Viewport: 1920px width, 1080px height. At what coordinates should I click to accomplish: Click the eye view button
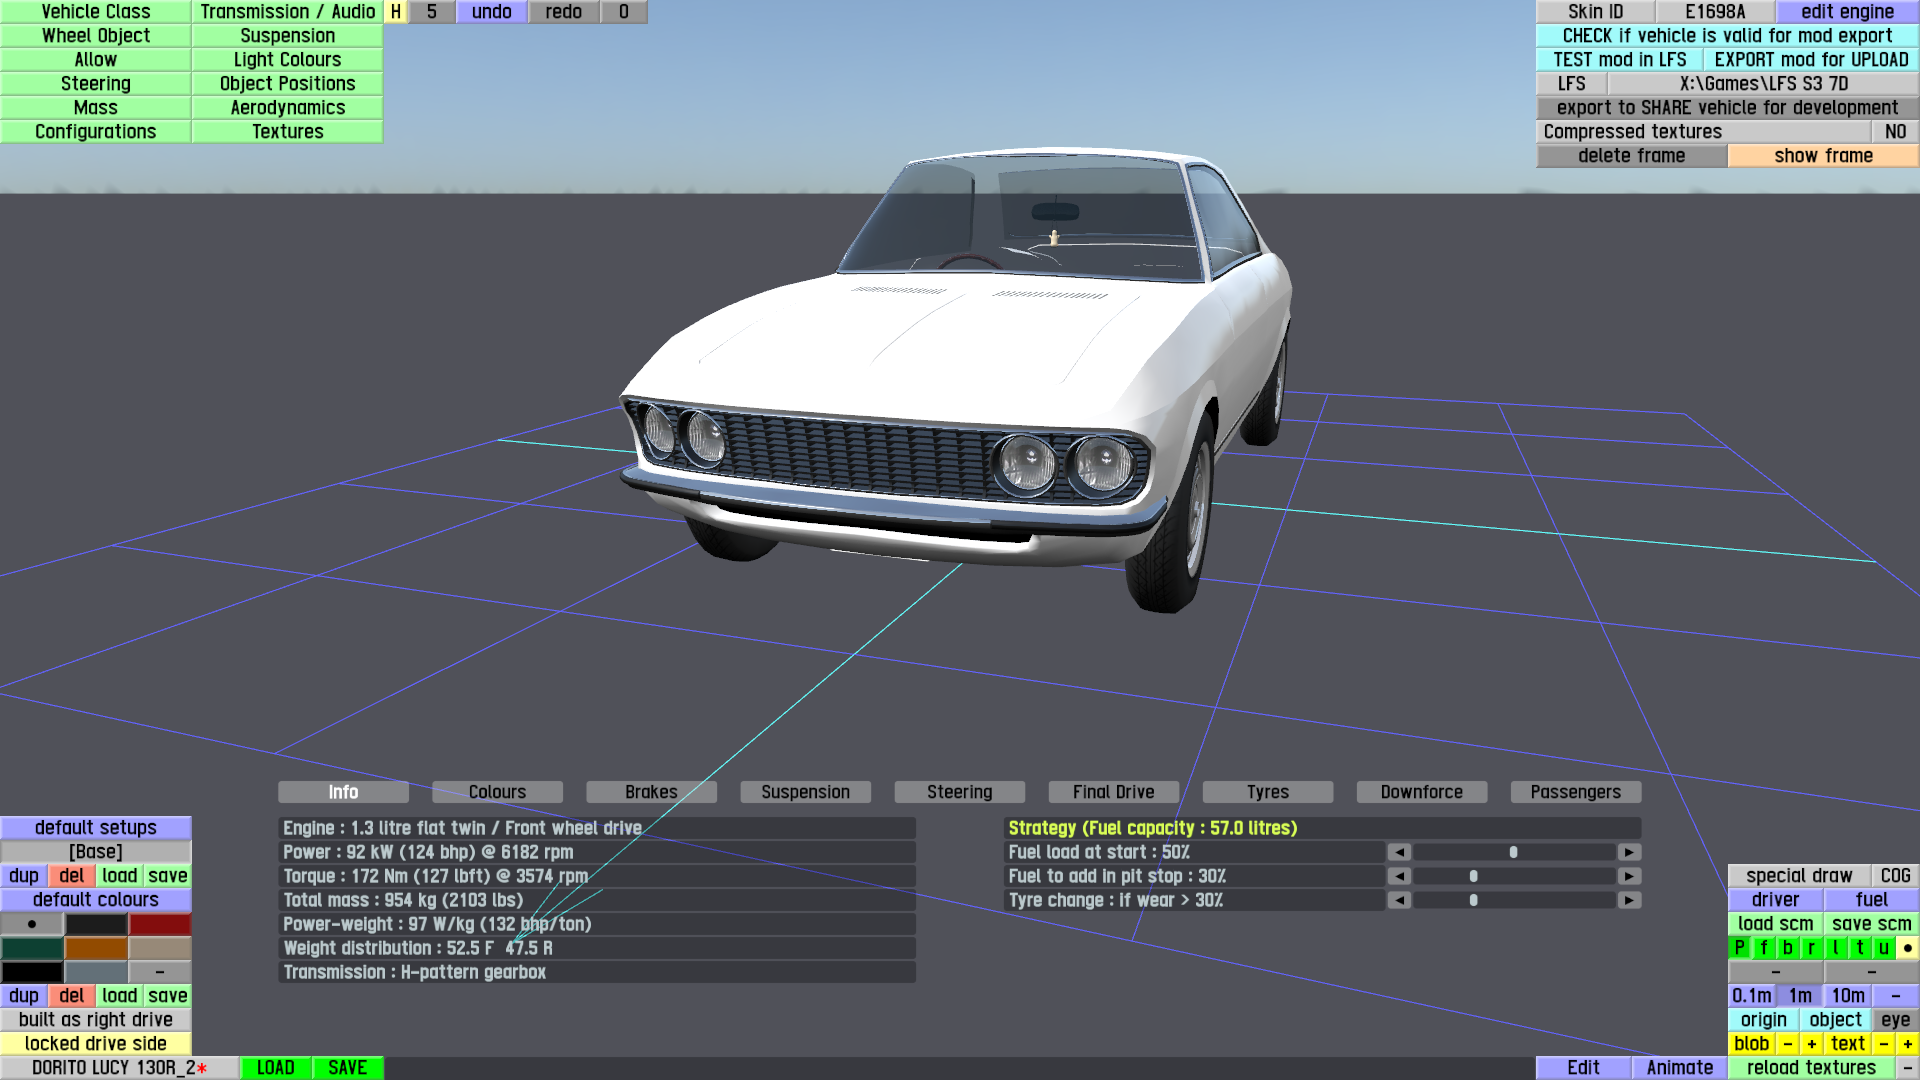click(x=1895, y=1020)
